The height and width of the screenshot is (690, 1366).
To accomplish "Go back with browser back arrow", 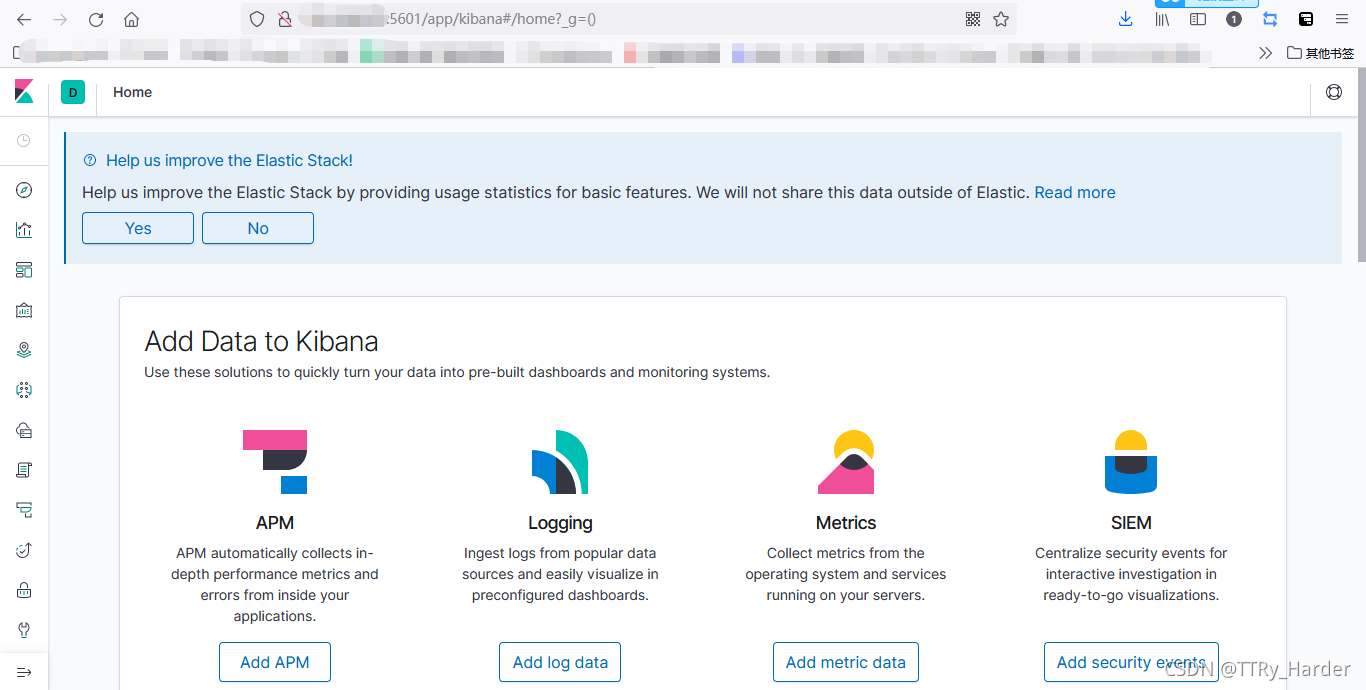I will click(x=24, y=19).
